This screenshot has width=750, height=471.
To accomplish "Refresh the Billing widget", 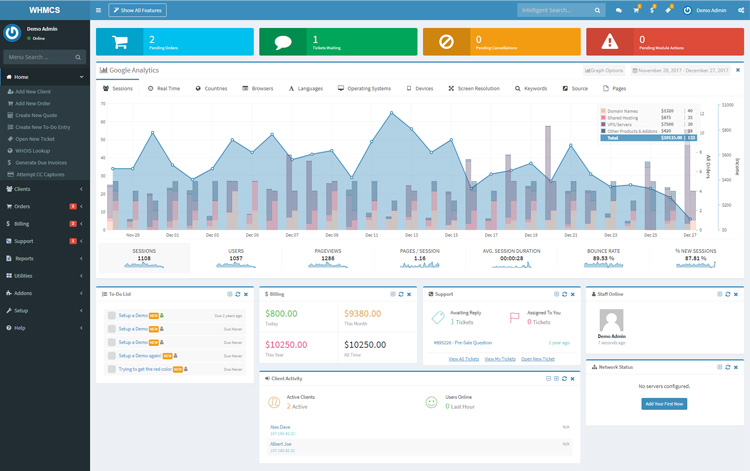I will (400, 294).
